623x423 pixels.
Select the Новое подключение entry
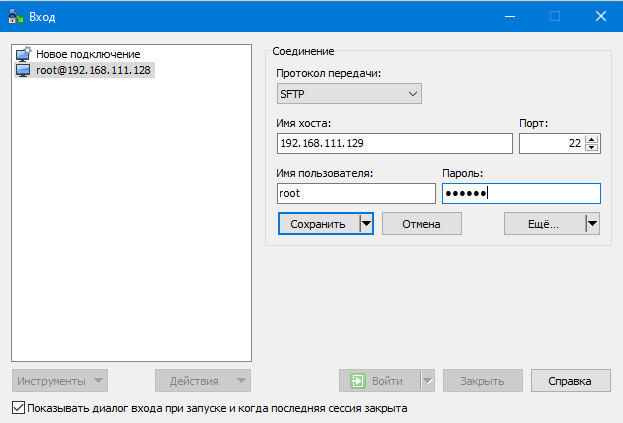click(88, 54)
